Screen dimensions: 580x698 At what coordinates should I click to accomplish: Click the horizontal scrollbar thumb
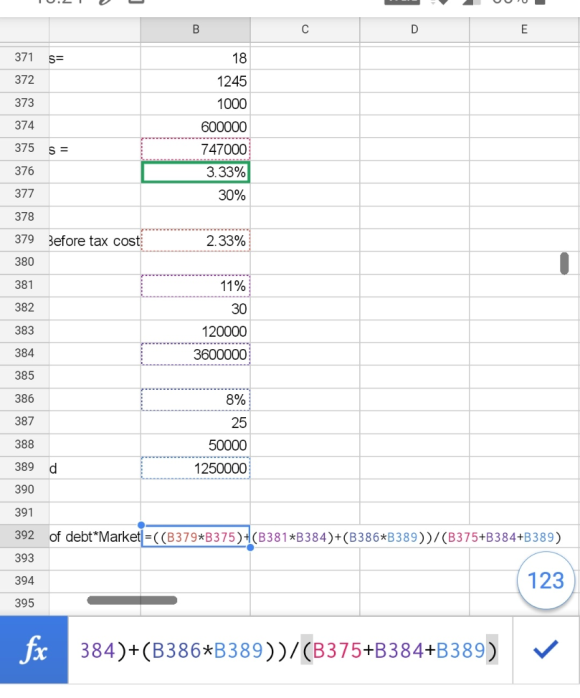coord(132,601)
